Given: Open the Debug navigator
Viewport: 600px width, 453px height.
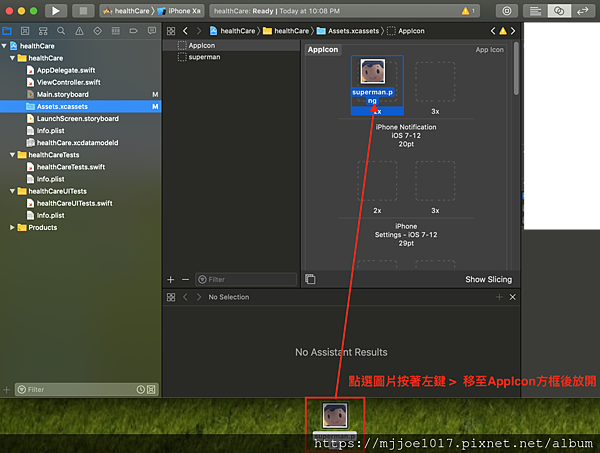Looking at the screenshot, I should coord(116,31).
